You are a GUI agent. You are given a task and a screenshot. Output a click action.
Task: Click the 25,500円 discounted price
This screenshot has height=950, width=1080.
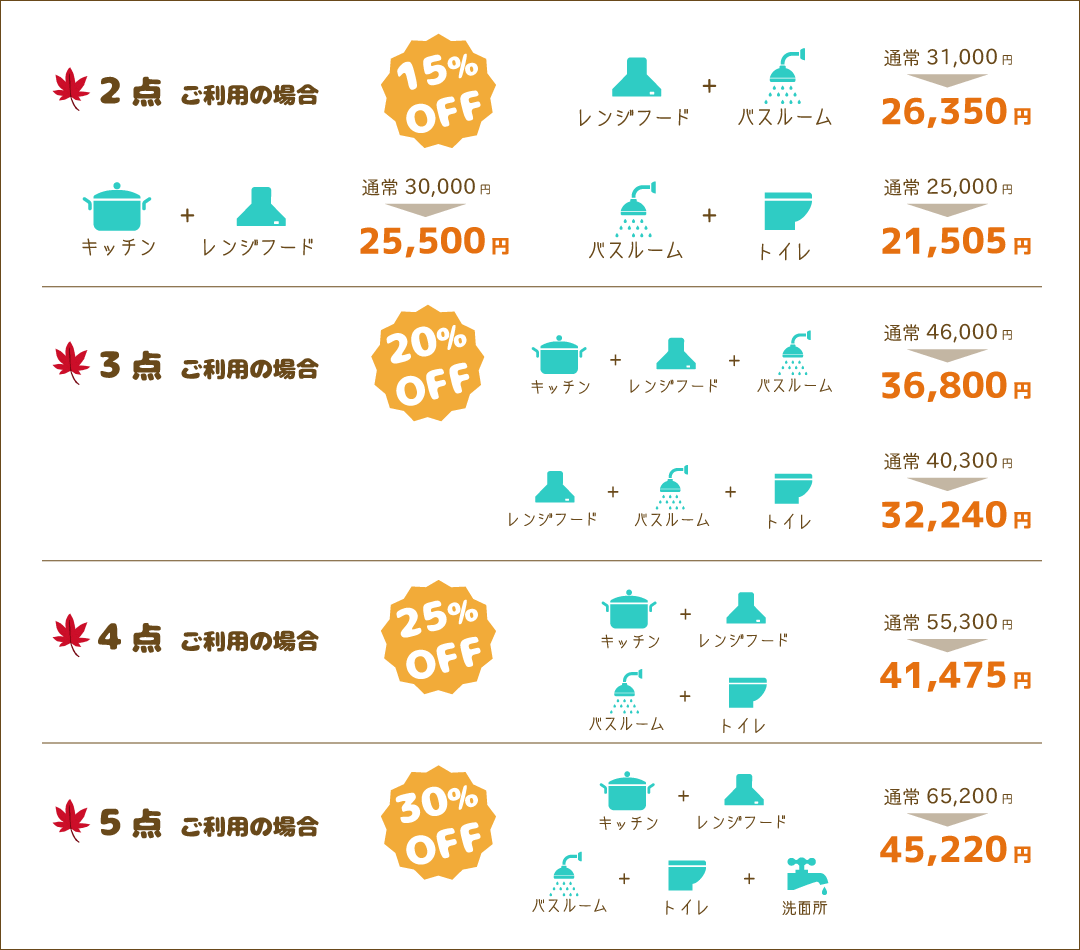tap(434, 241)
